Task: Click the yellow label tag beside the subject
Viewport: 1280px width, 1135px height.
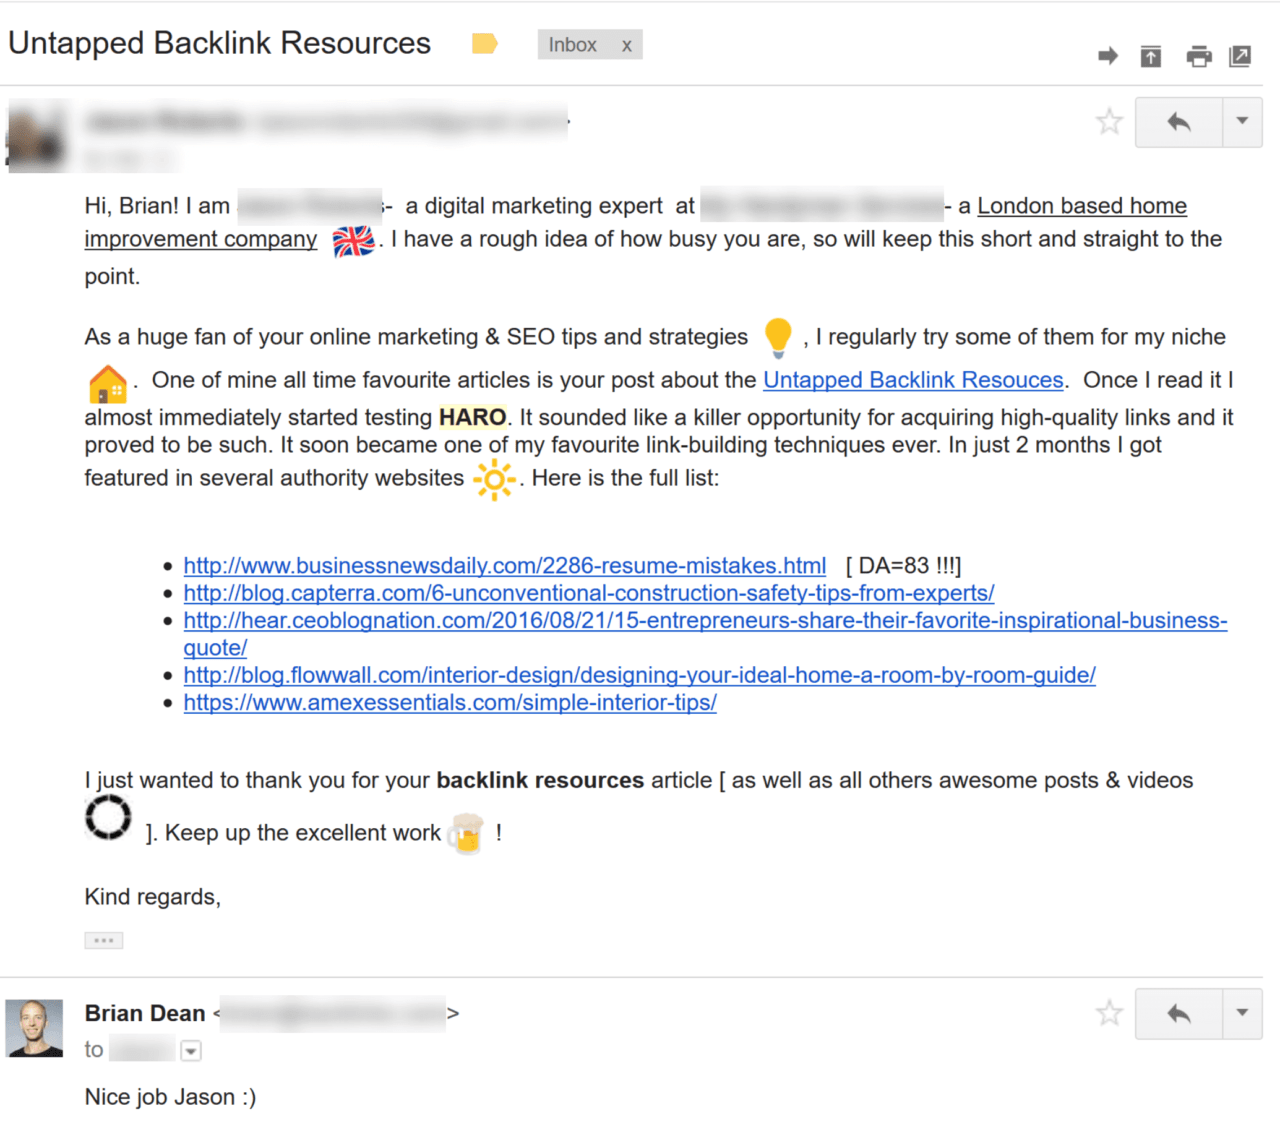Action: tap(484, 44)
